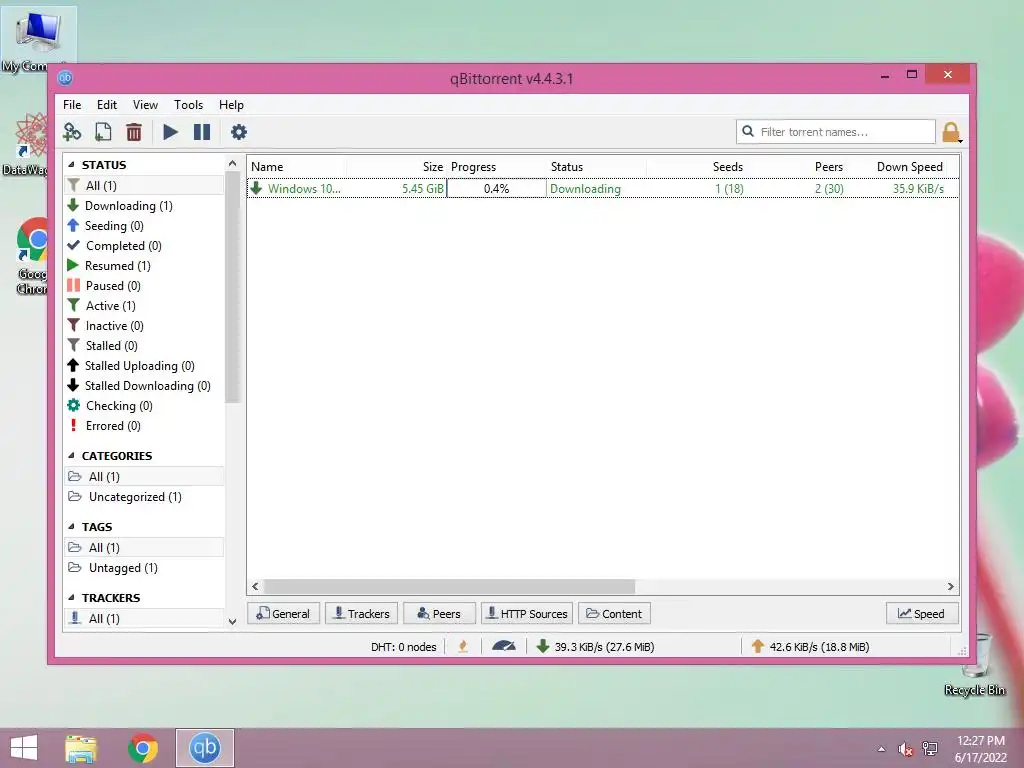The image size is (1024, 768).
Task: Open the File menu
Action: click(72, 104)
